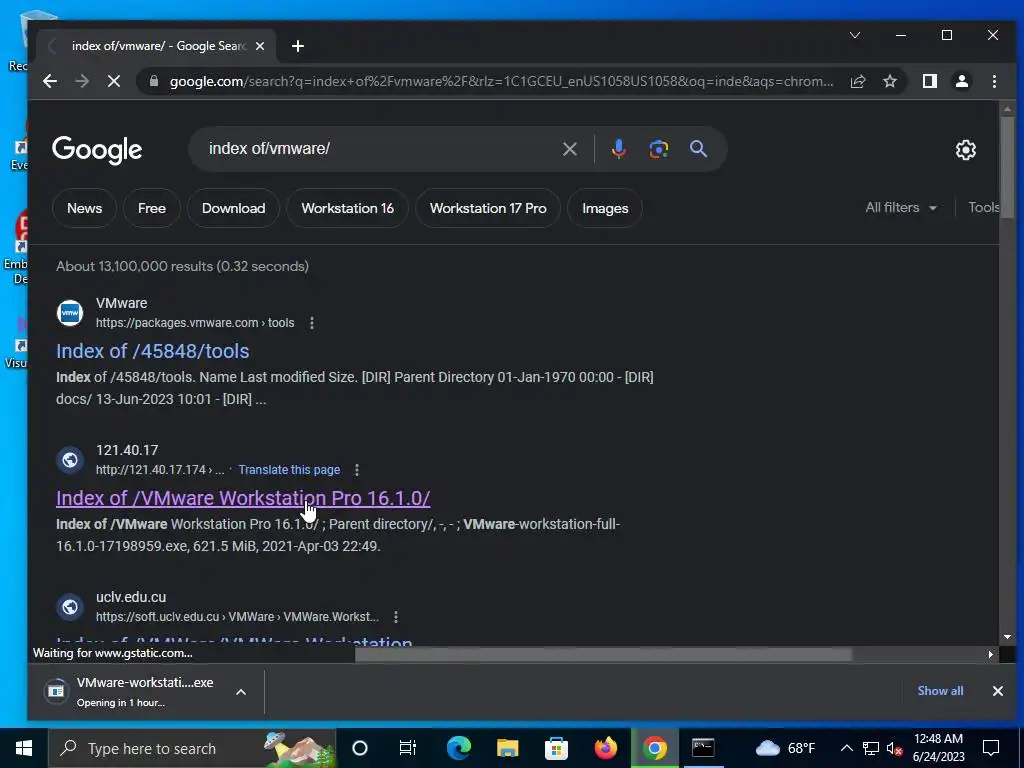Open the 12:48 AM taskbar clock
The image size is (1024, 768).
coord(938,748)
